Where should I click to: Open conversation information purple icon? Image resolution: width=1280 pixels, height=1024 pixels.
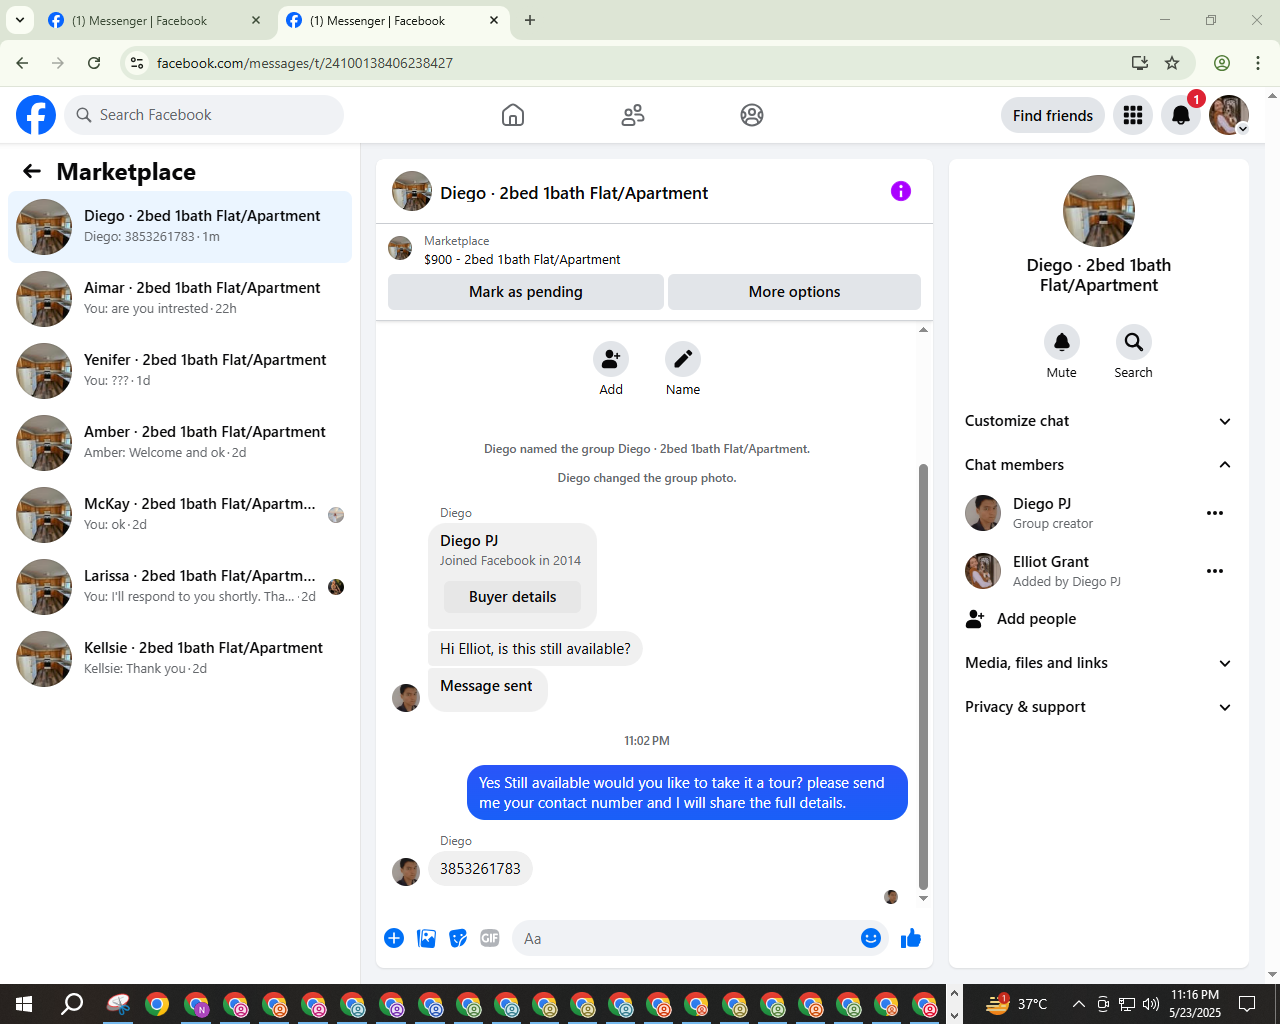click(x=901, y=191)
